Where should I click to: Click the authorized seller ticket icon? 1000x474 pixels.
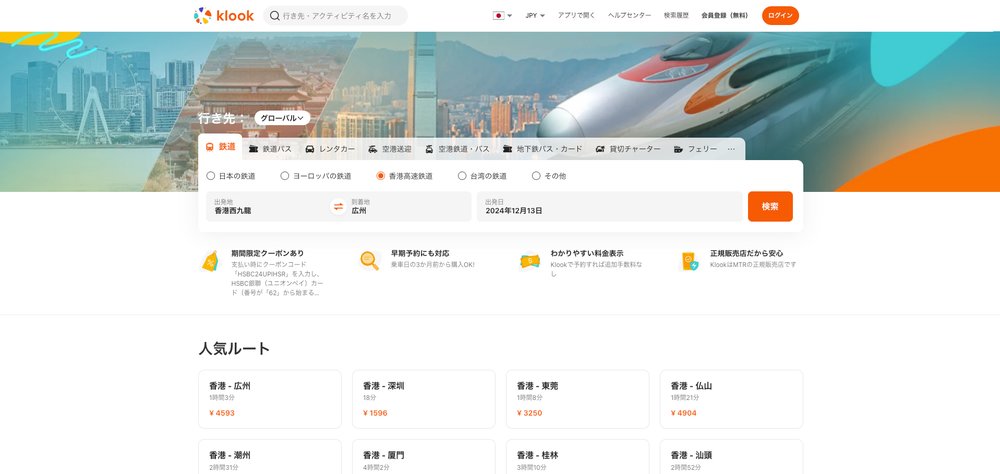click(690, 260)
